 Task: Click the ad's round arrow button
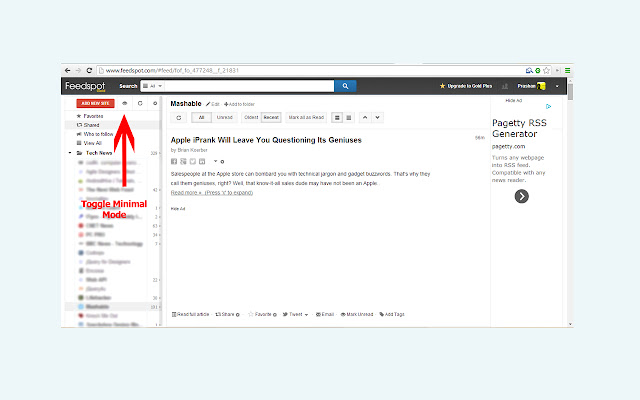click(522, 196)
